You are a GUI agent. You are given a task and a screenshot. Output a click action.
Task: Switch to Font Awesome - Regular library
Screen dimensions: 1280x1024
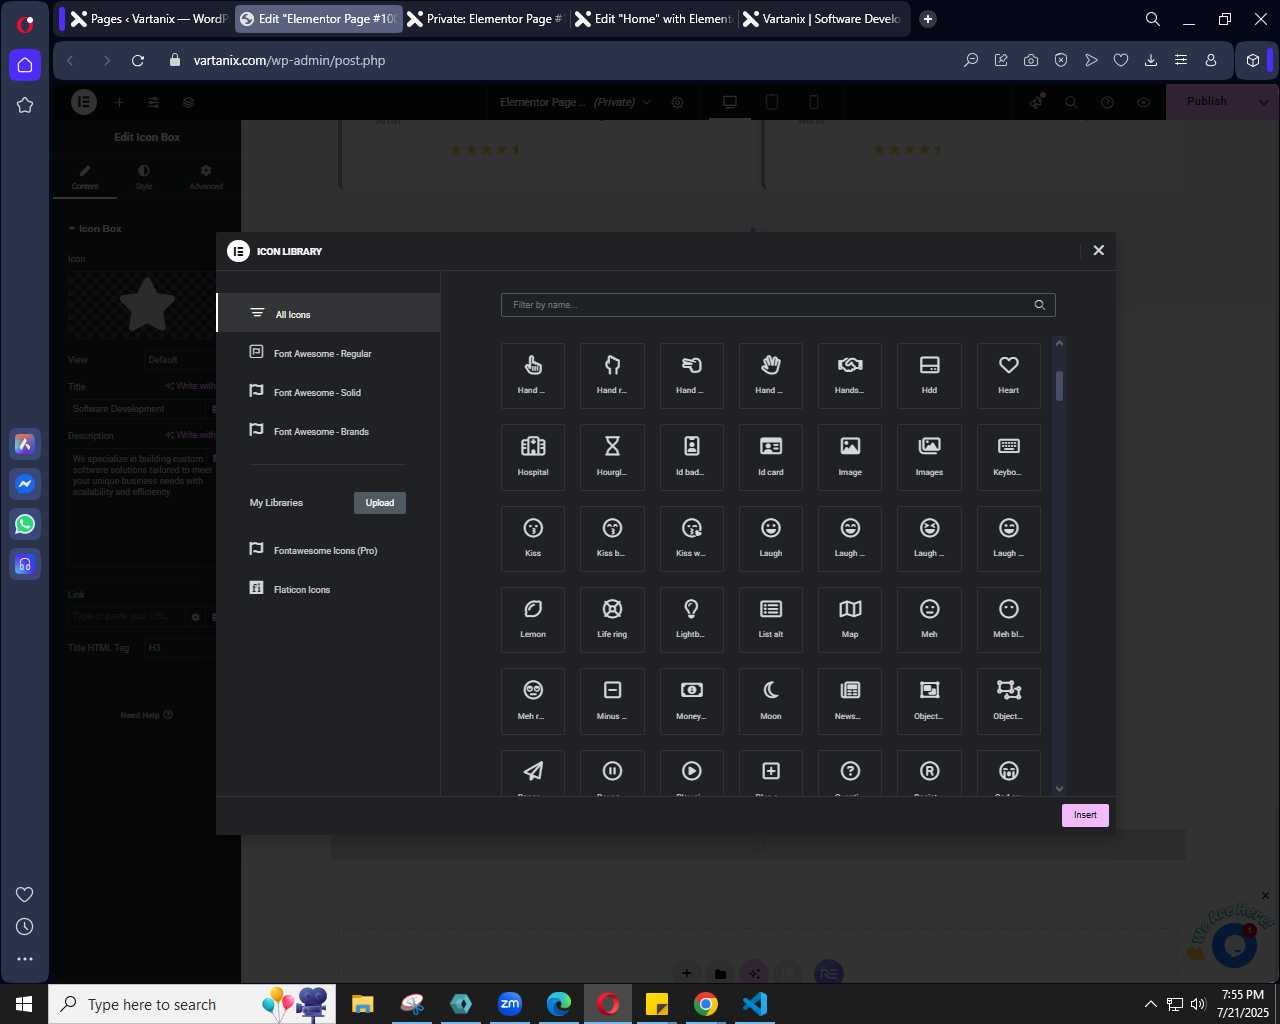coord(328,353)
